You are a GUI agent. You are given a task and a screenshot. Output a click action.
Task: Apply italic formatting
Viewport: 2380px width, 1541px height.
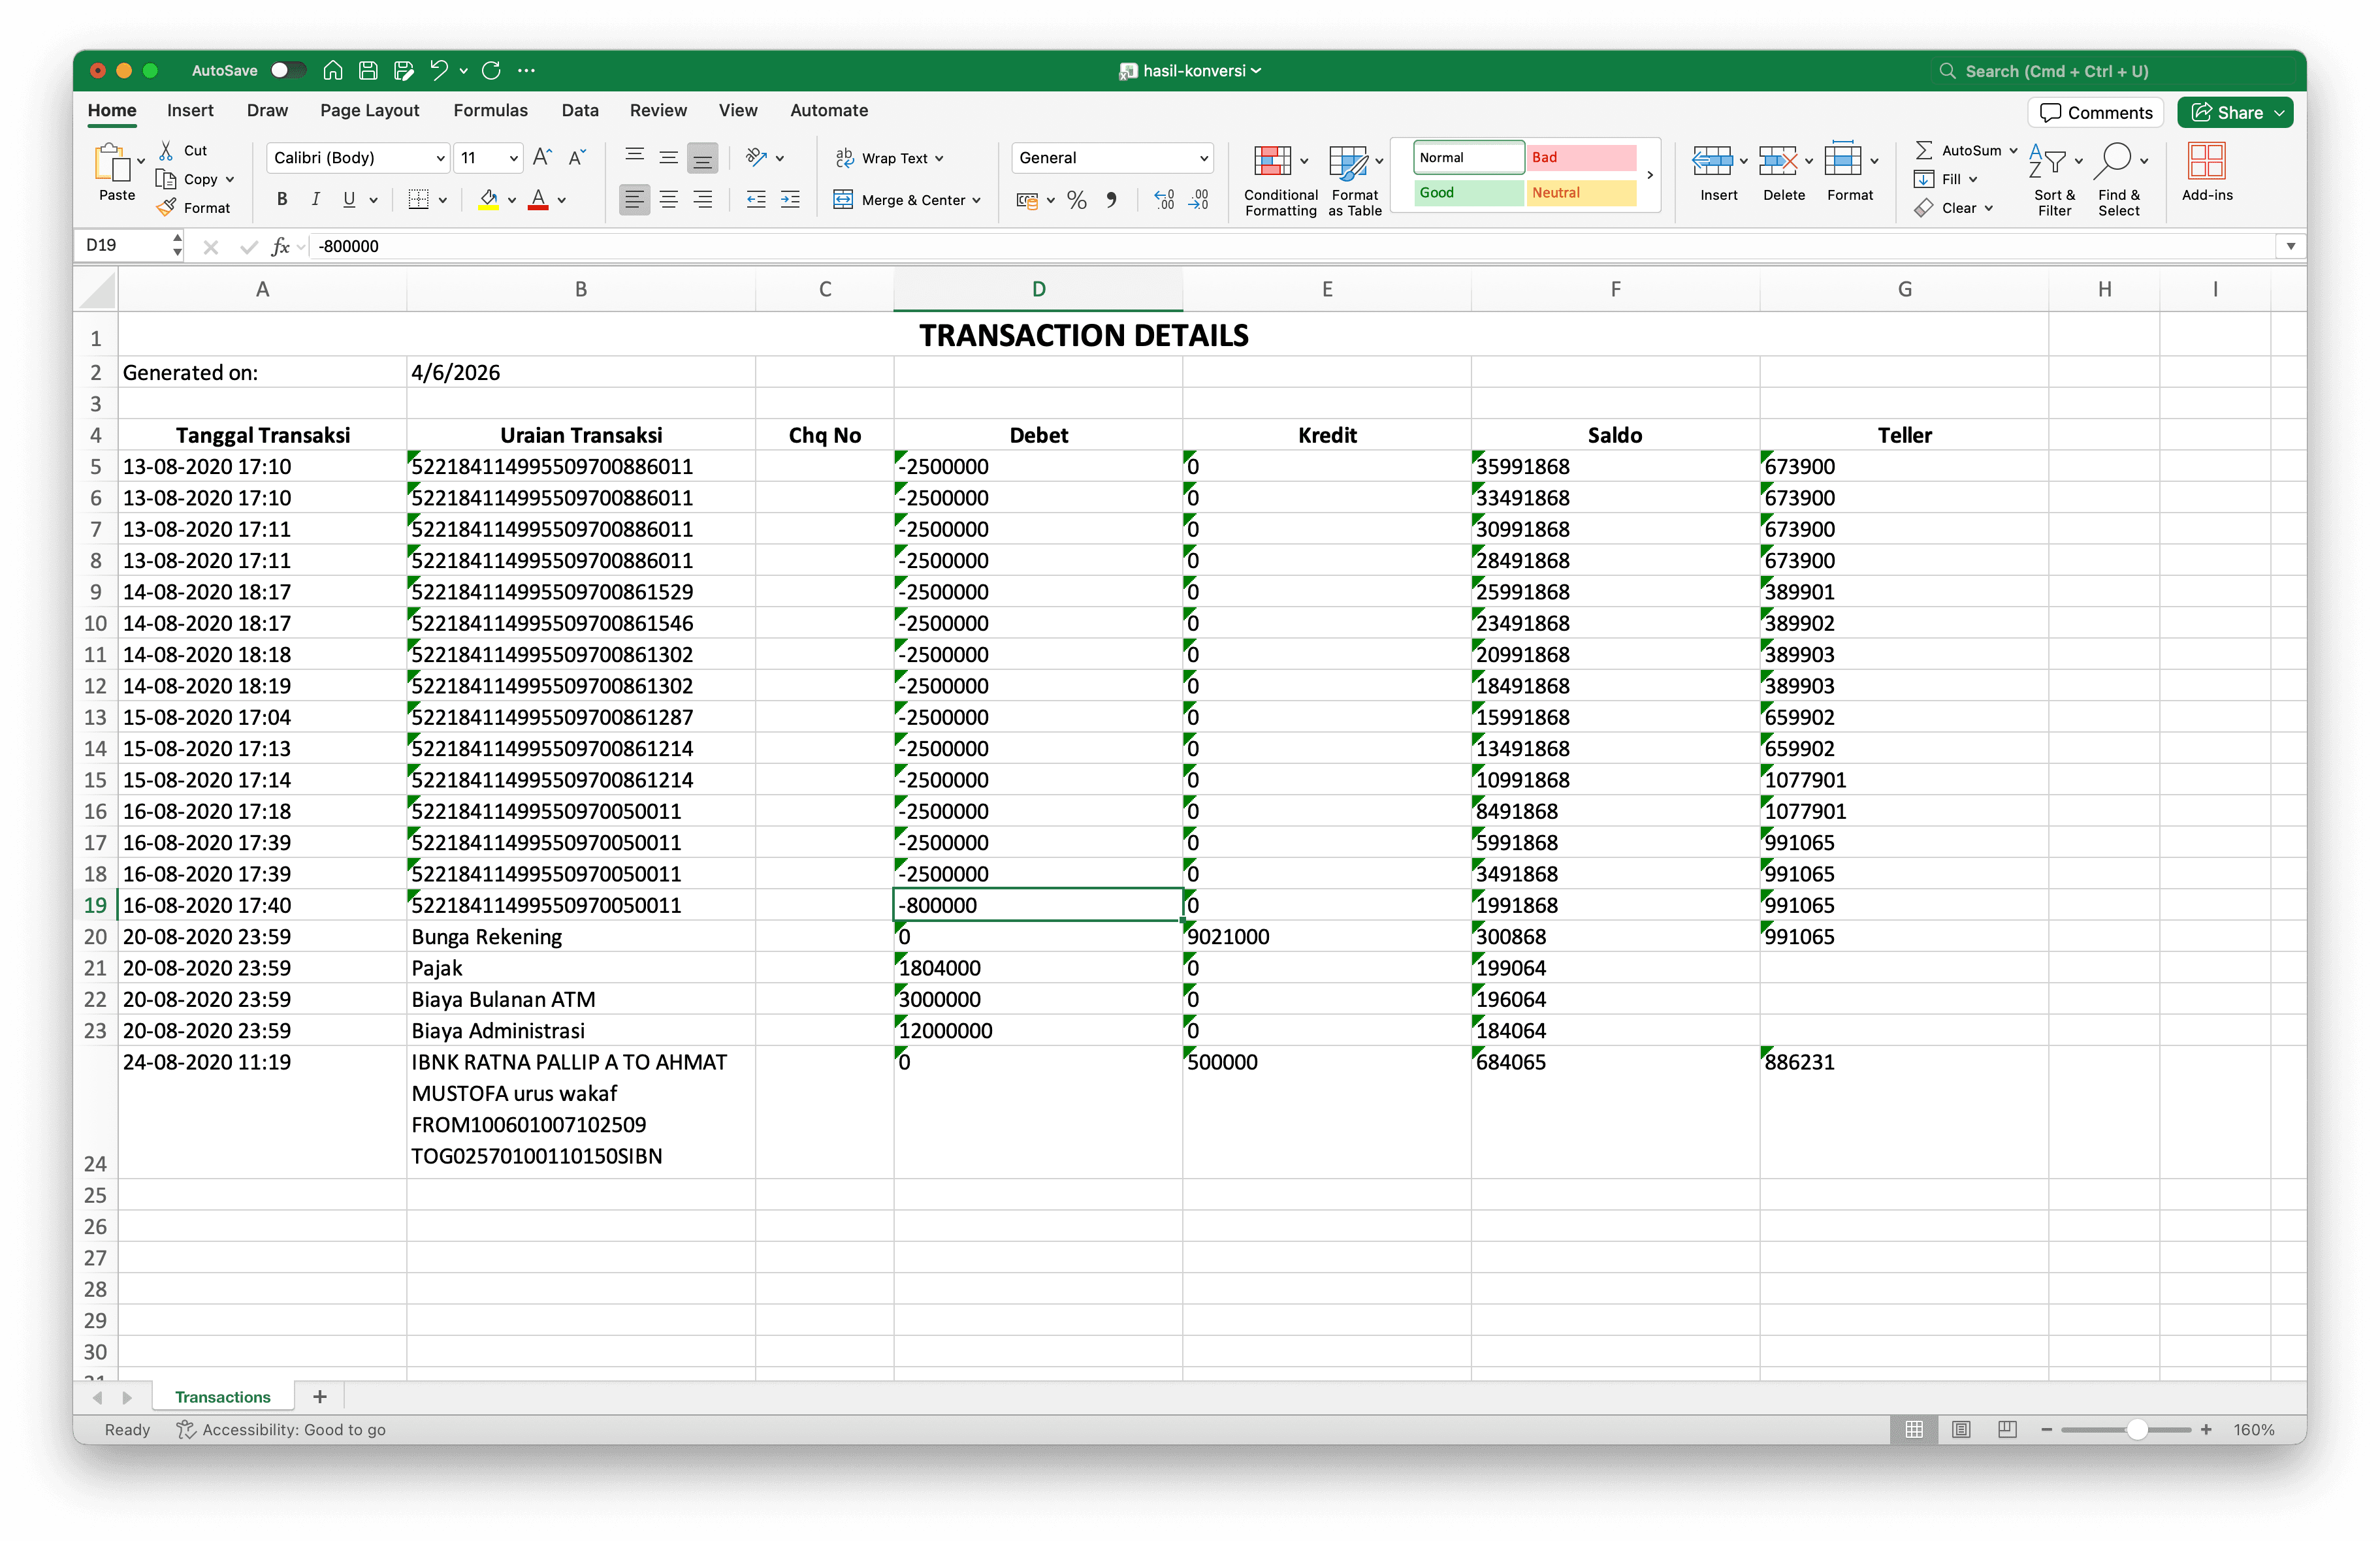click(316, 200)
